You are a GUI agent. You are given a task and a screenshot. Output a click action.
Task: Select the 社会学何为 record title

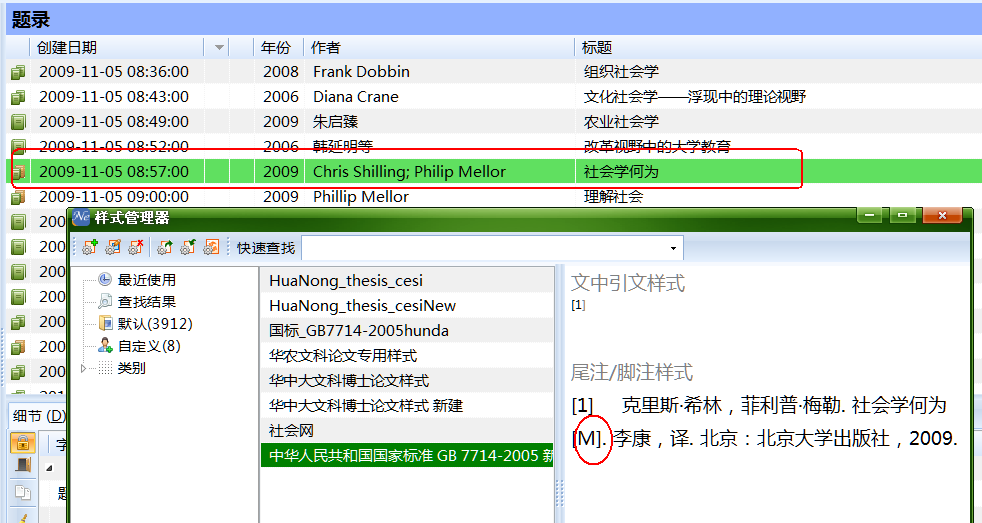click(x=621, y=172)
